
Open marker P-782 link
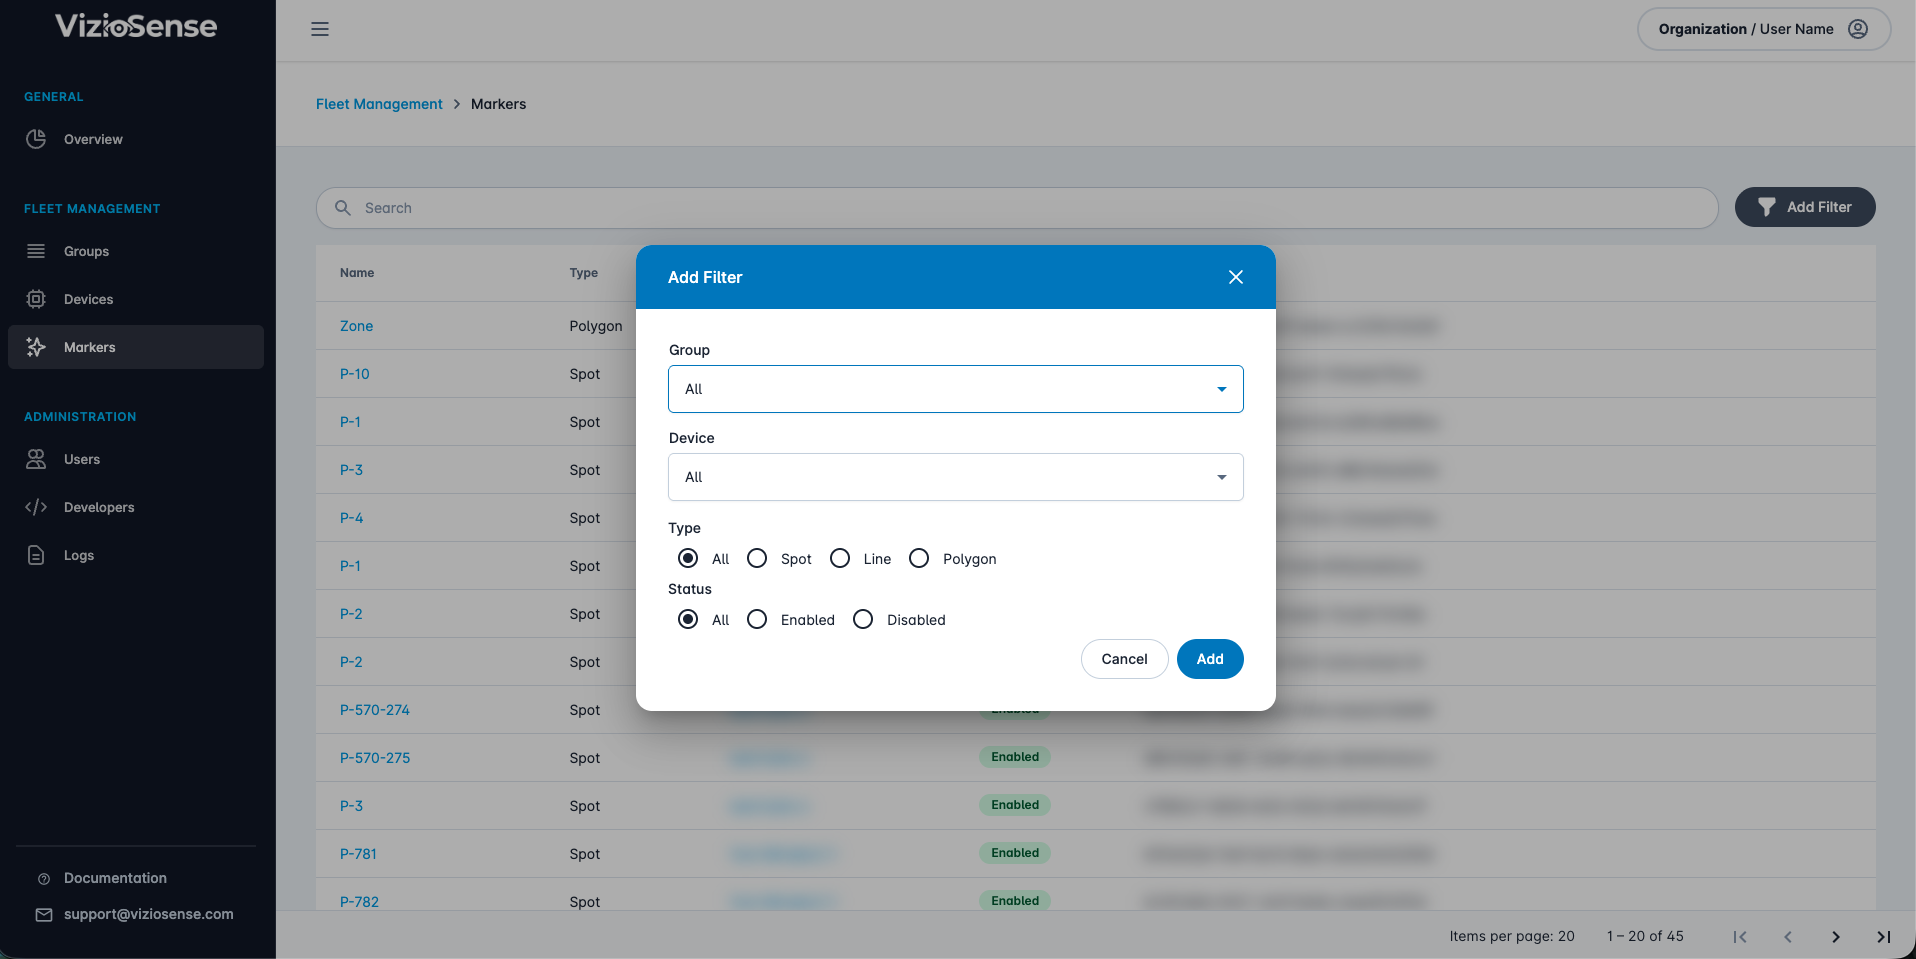(x=359, y=902)
